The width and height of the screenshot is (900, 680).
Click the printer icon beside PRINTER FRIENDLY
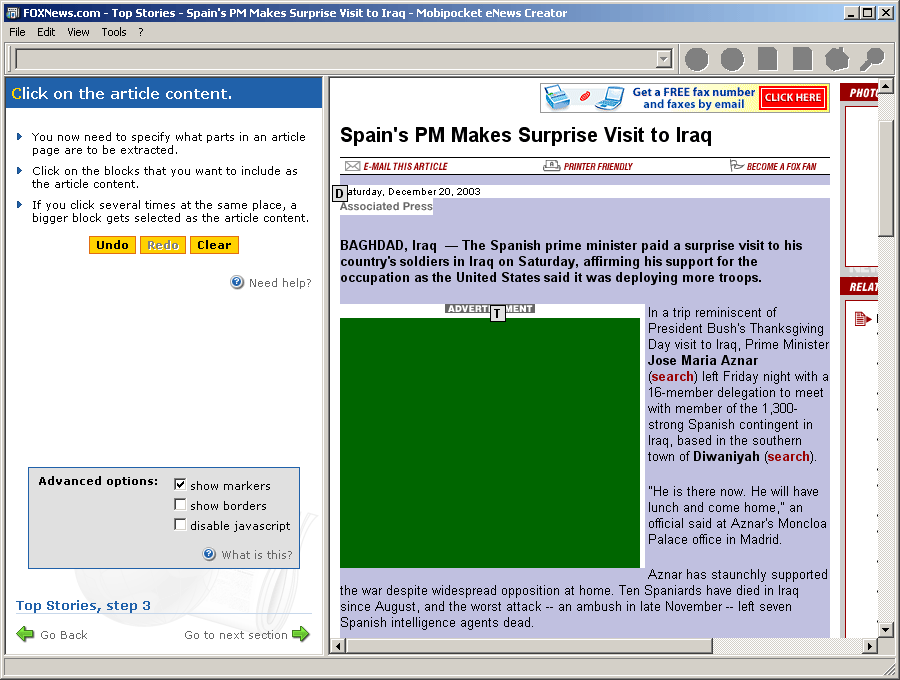pos(552,166)
